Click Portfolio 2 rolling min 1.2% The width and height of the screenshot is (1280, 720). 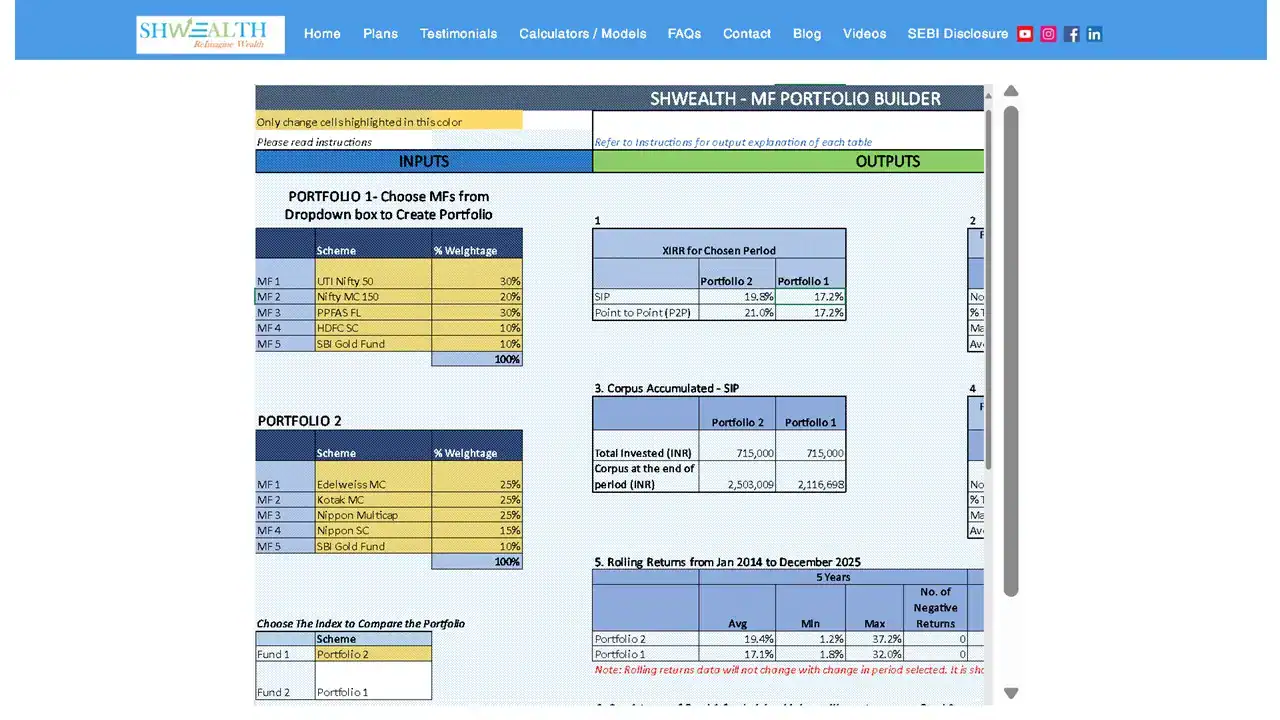[x=811, y=639]
